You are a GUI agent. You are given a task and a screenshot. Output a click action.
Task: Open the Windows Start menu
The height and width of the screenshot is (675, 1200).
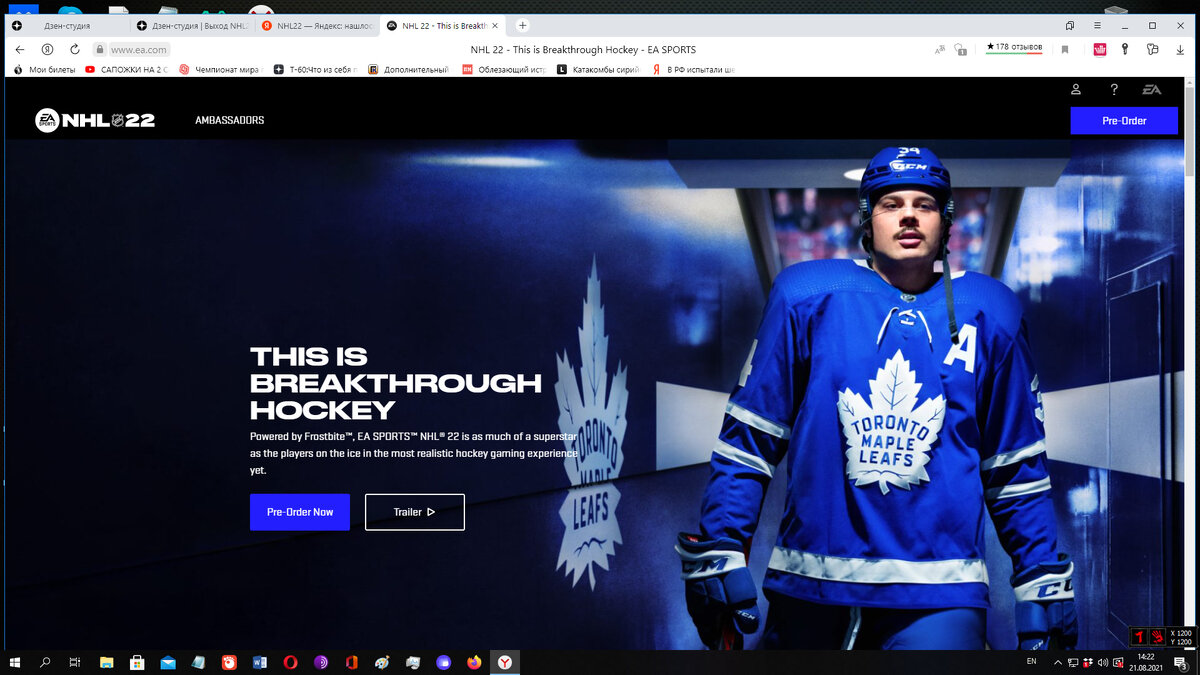pos(15,662)
